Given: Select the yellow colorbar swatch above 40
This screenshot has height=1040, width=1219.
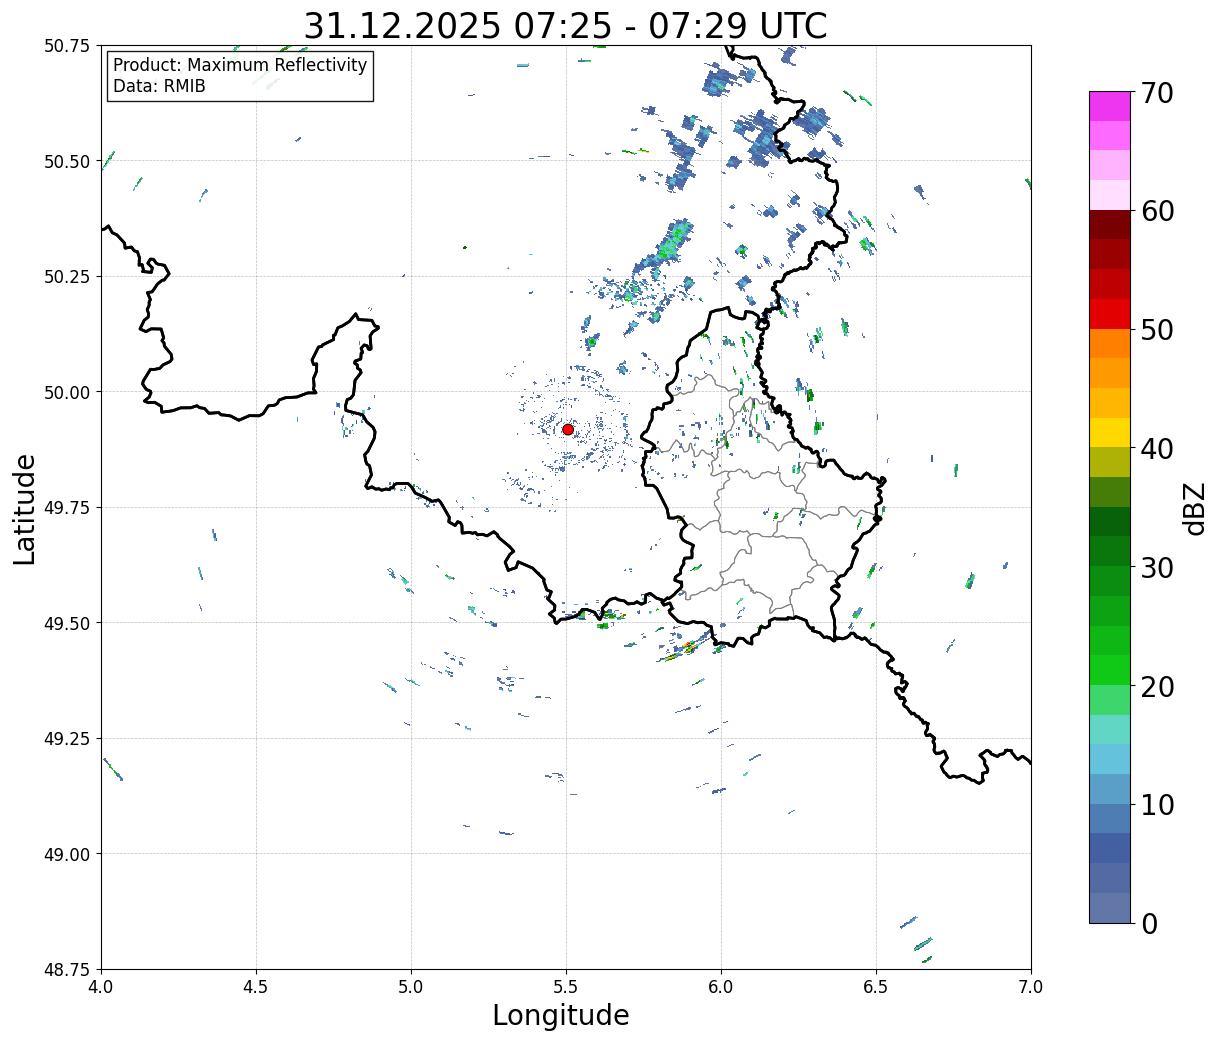Looking at the screenshot, I should [1110, 432].
